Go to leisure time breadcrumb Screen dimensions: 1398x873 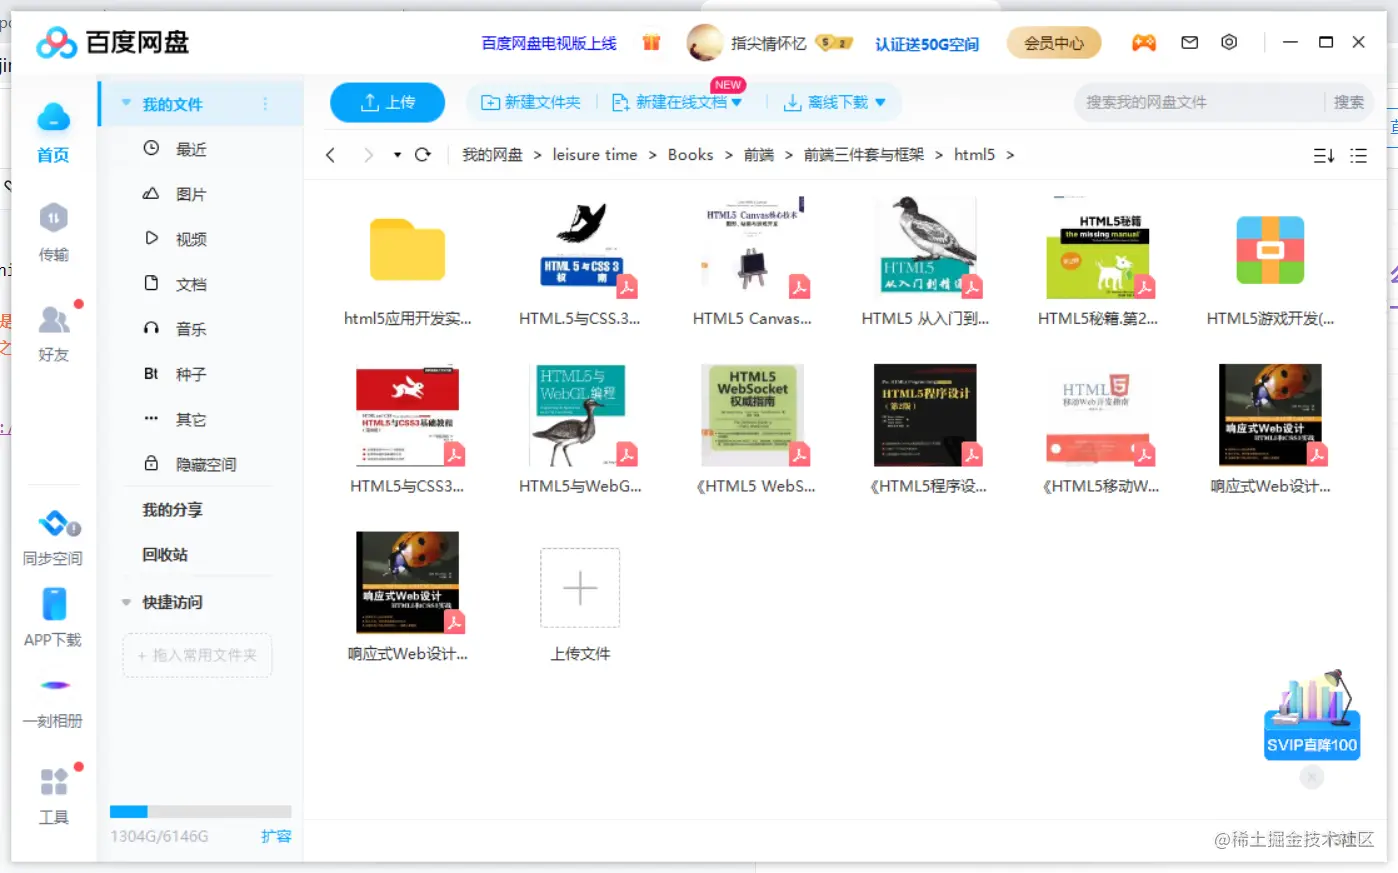[x=594, y=155]
